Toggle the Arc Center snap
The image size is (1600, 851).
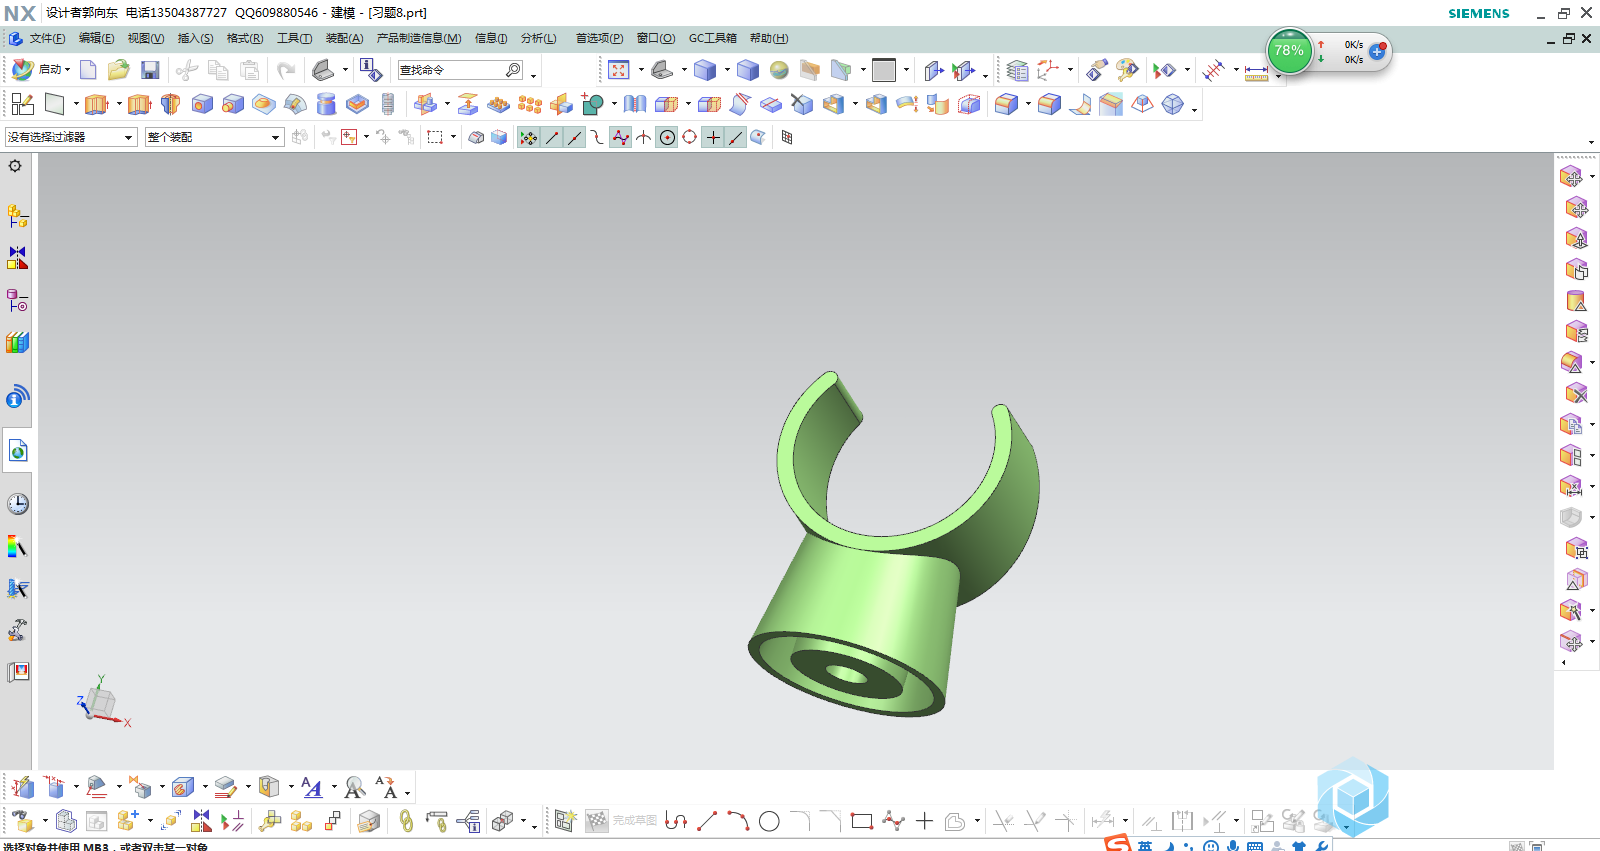[667, 137]
